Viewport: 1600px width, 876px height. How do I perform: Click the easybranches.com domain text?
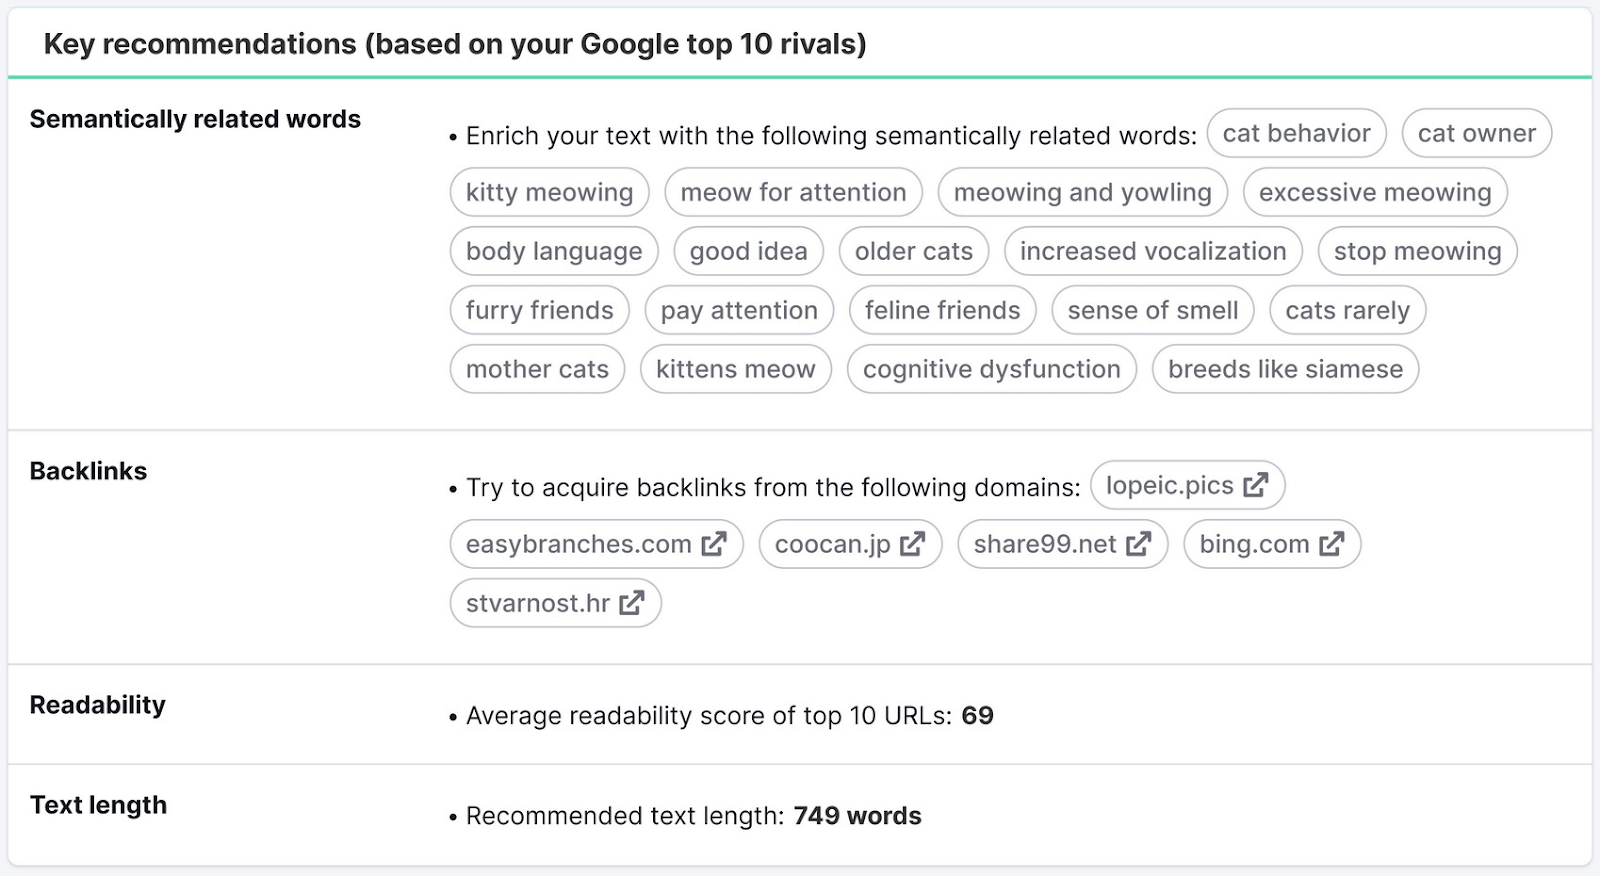(578, 544)
